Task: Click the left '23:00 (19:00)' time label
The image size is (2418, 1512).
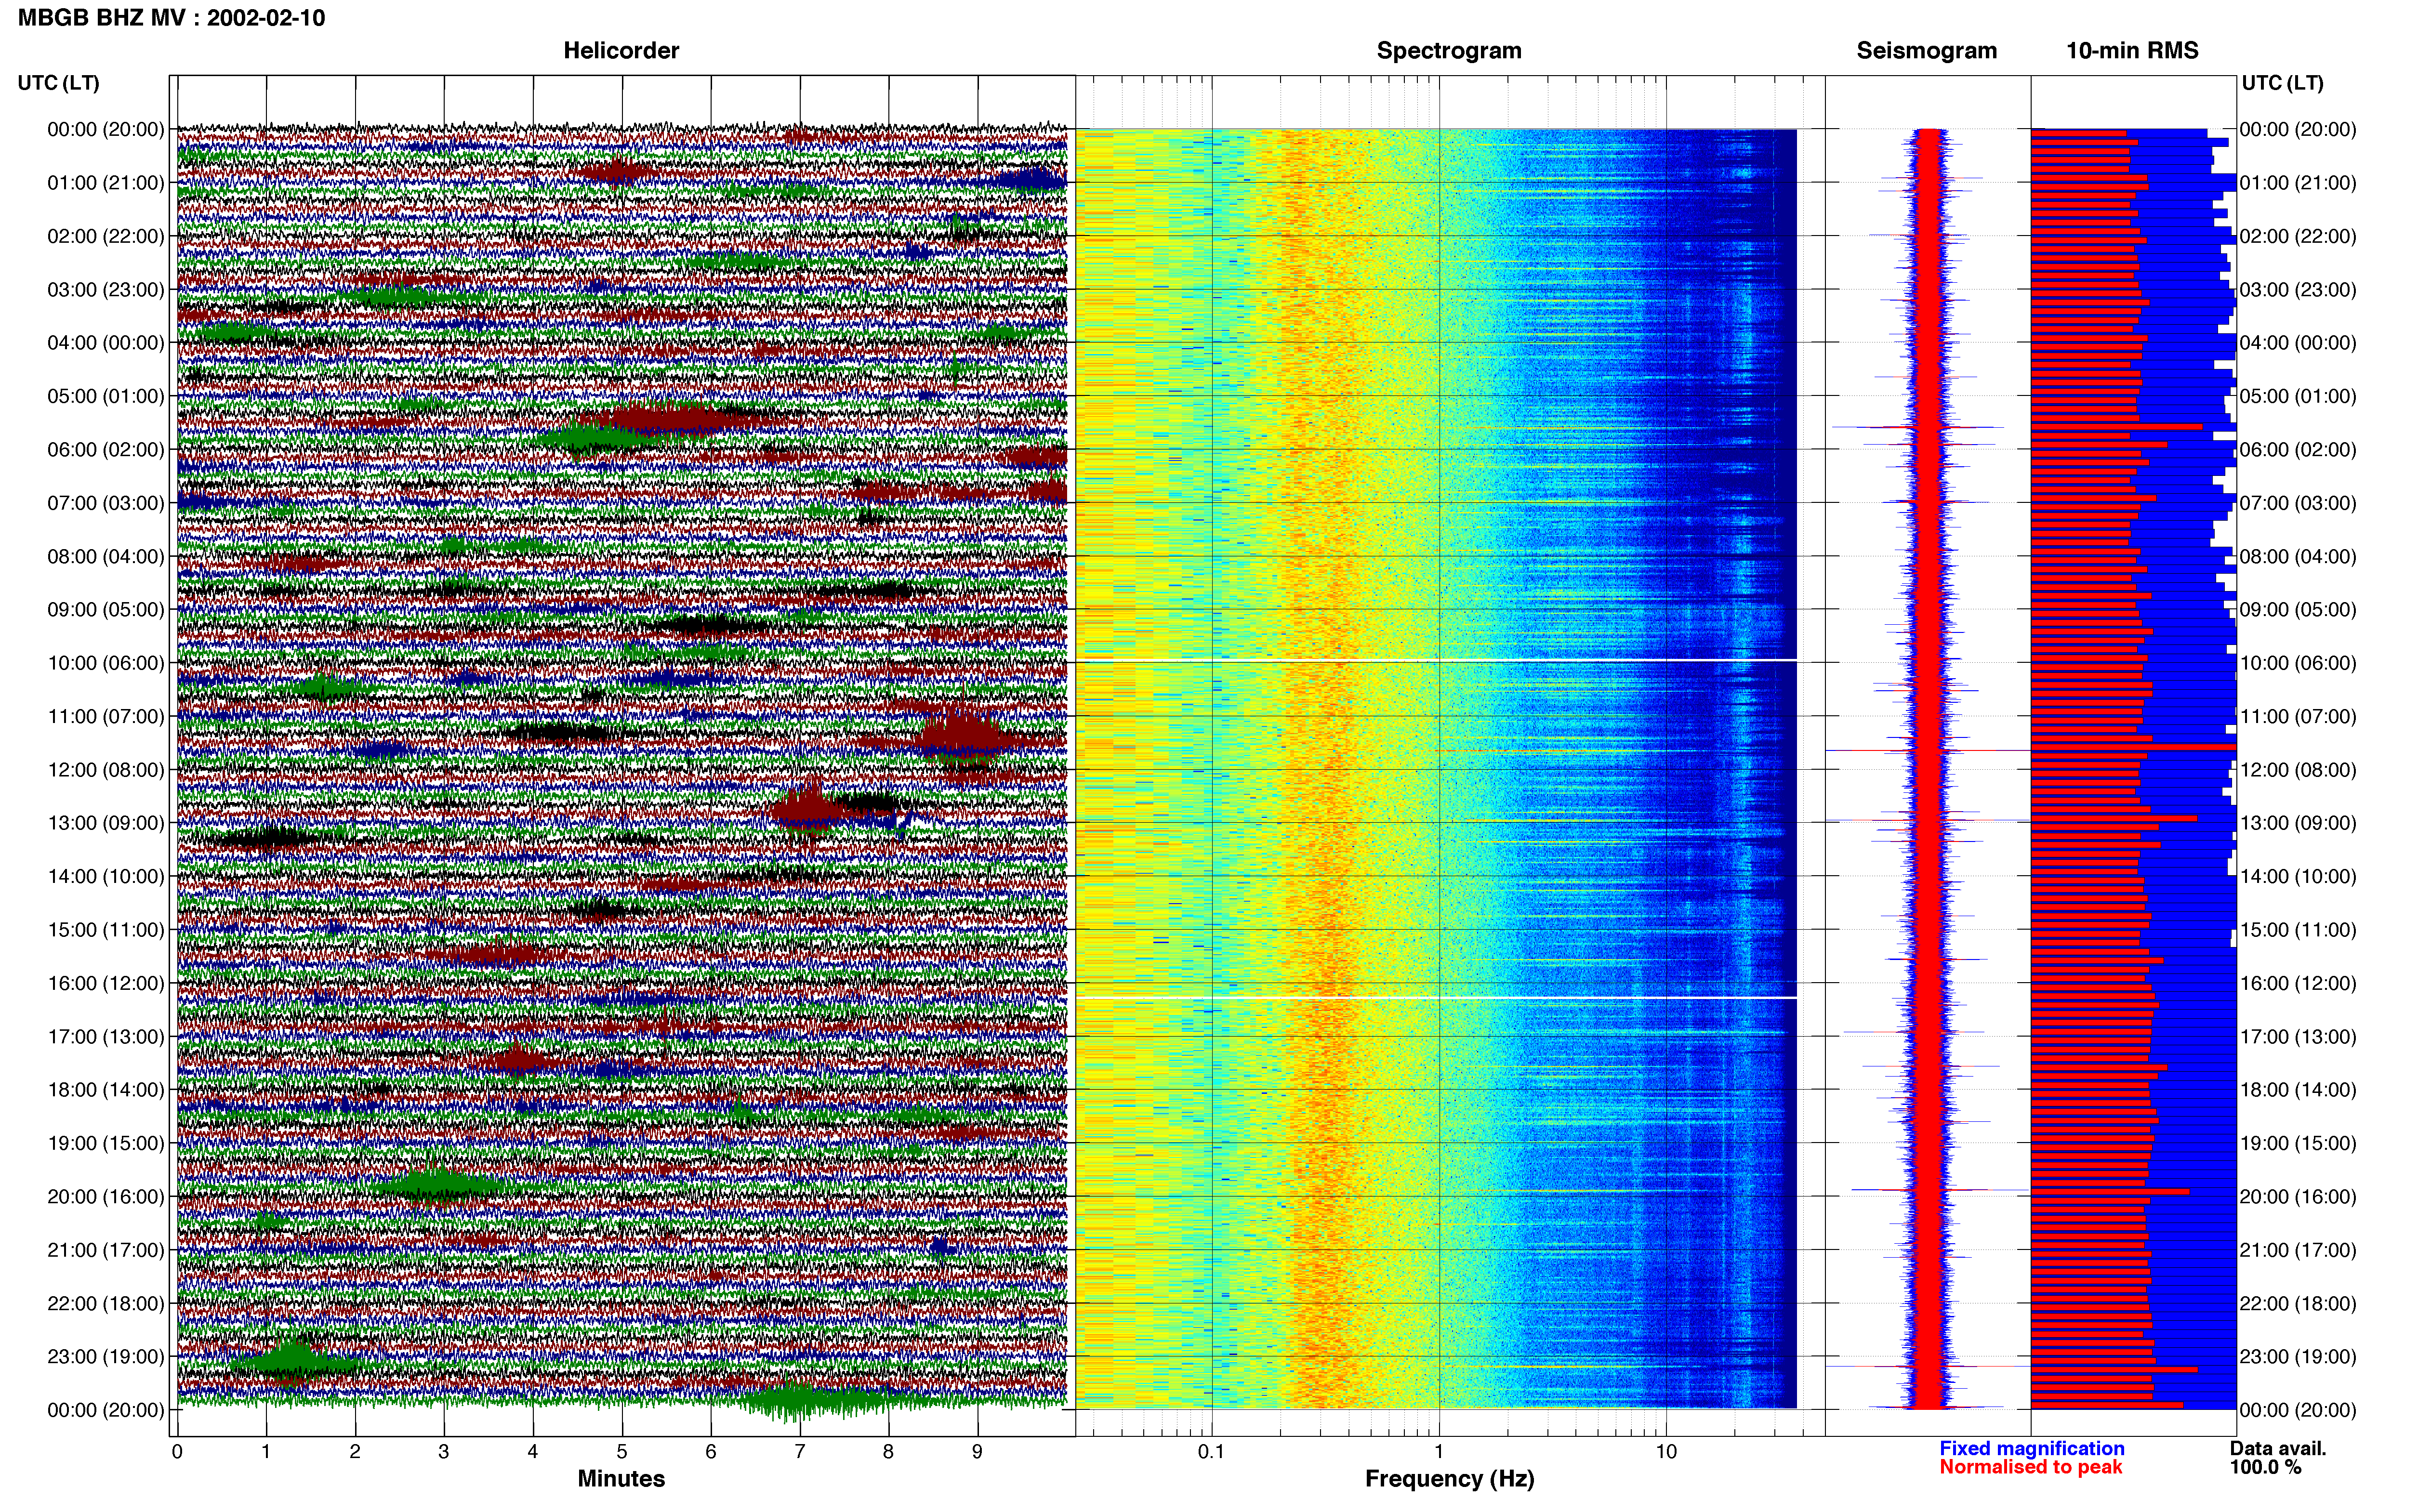Action: 106,1357
